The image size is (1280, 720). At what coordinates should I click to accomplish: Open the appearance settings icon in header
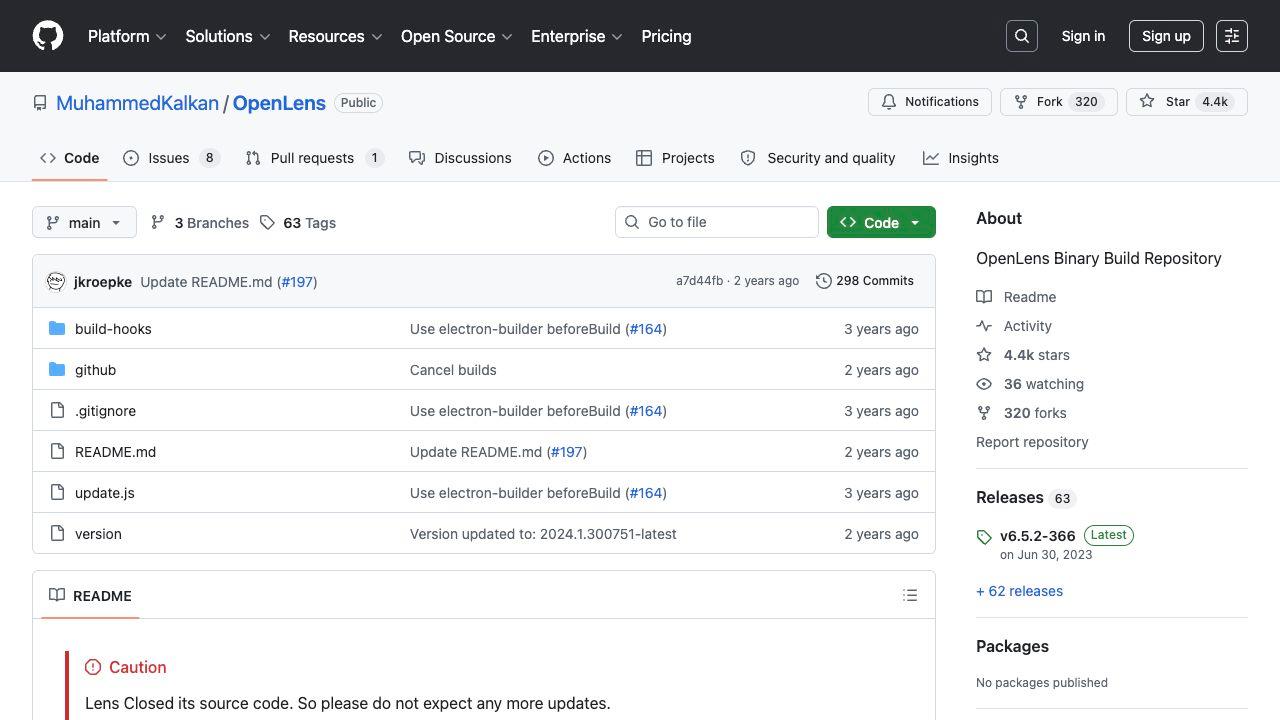coord(1232,36)
